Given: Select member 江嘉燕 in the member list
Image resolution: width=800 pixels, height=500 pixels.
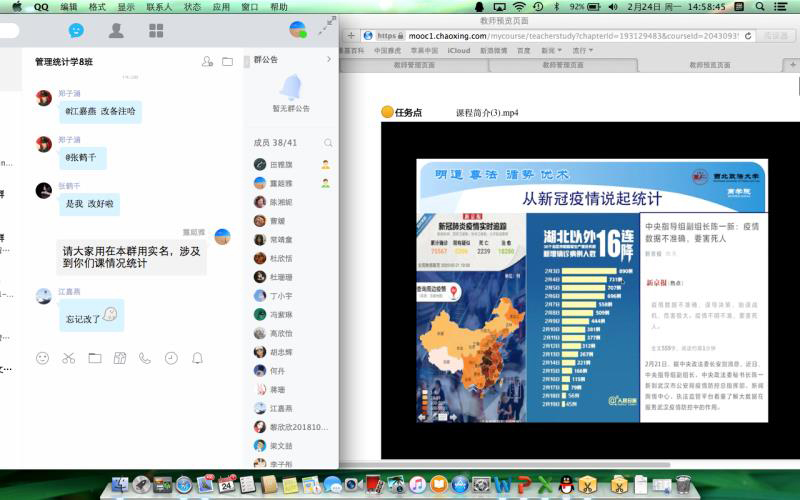Looking at the screenshot, I should tap(281, 408).
